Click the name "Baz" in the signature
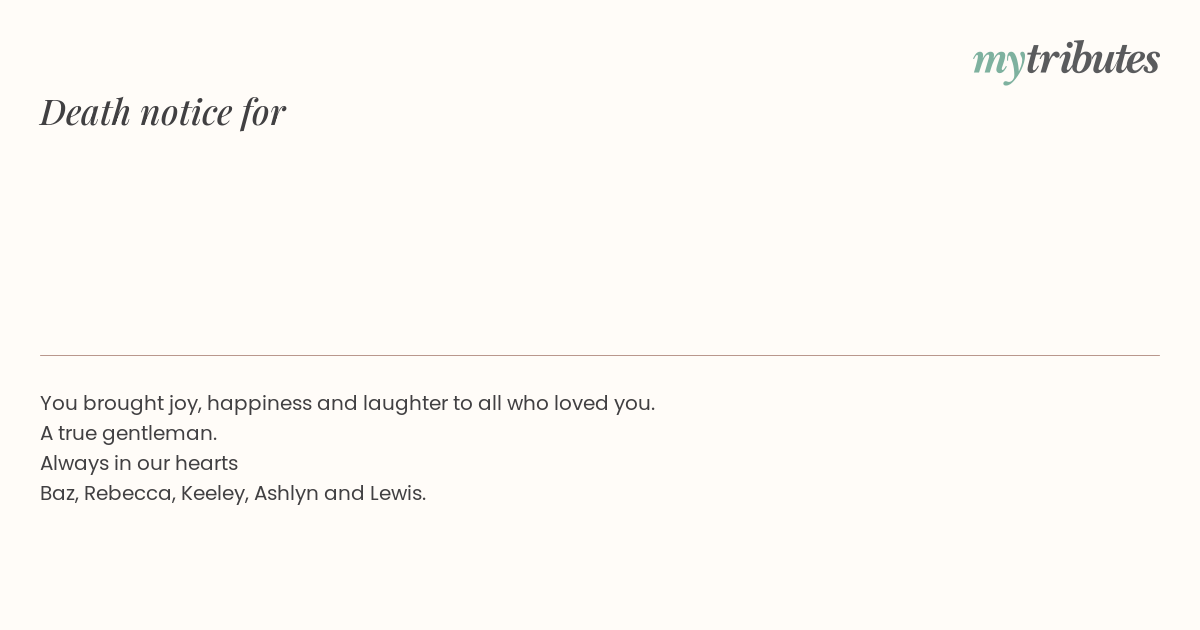The height and width of the screenshot is (630, 1200). tap(57, 493)
